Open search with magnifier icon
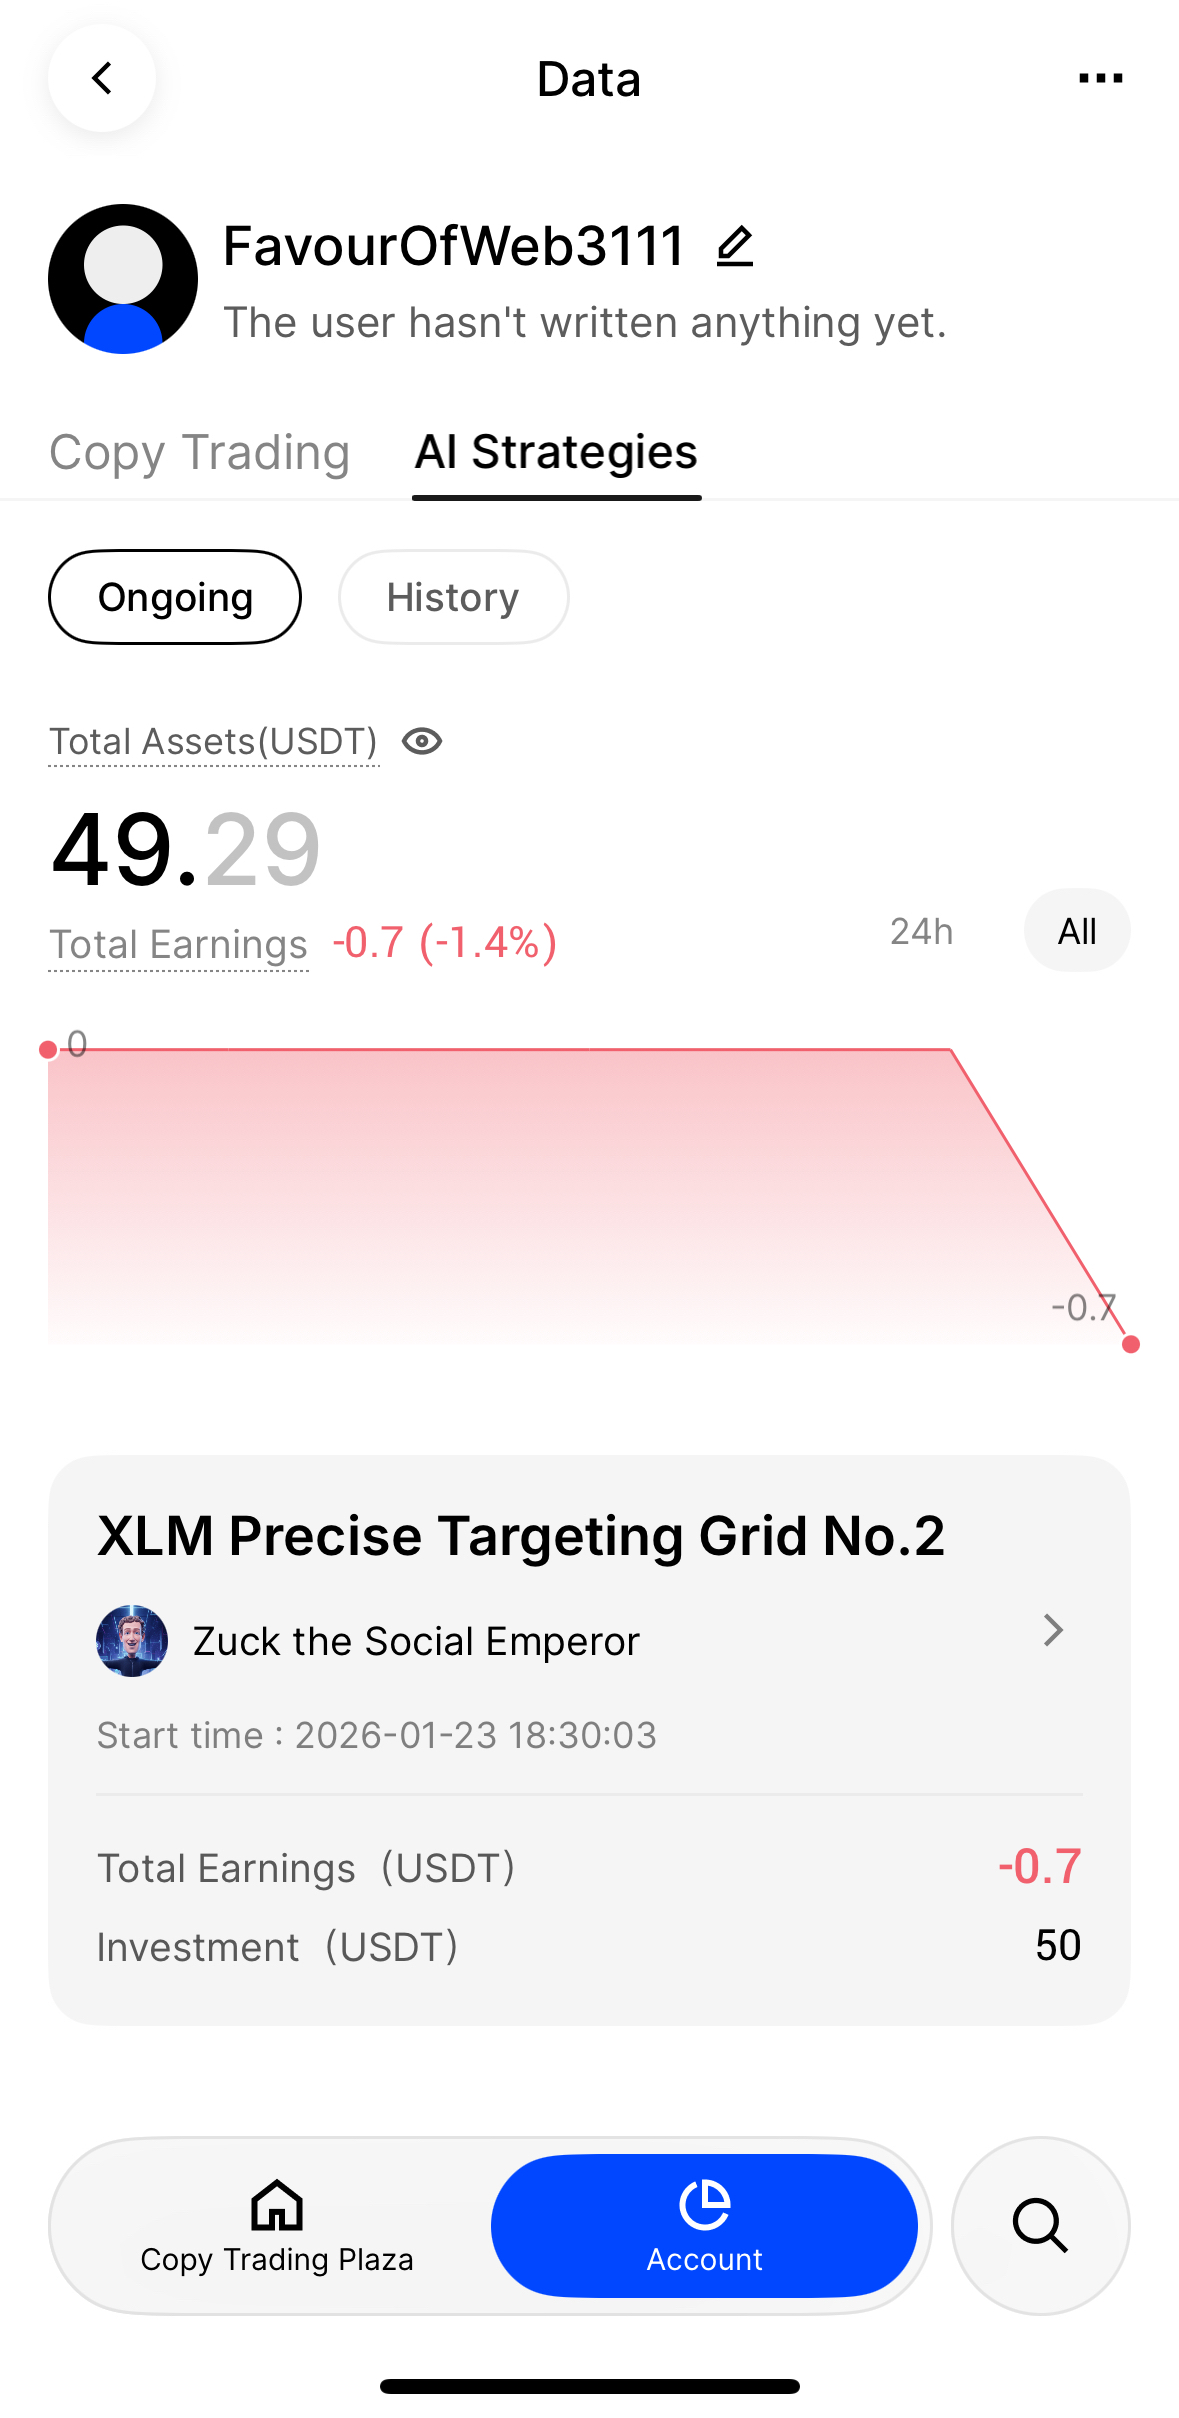This screenshot has width=1179, height=2418. click(1040, 2225)
